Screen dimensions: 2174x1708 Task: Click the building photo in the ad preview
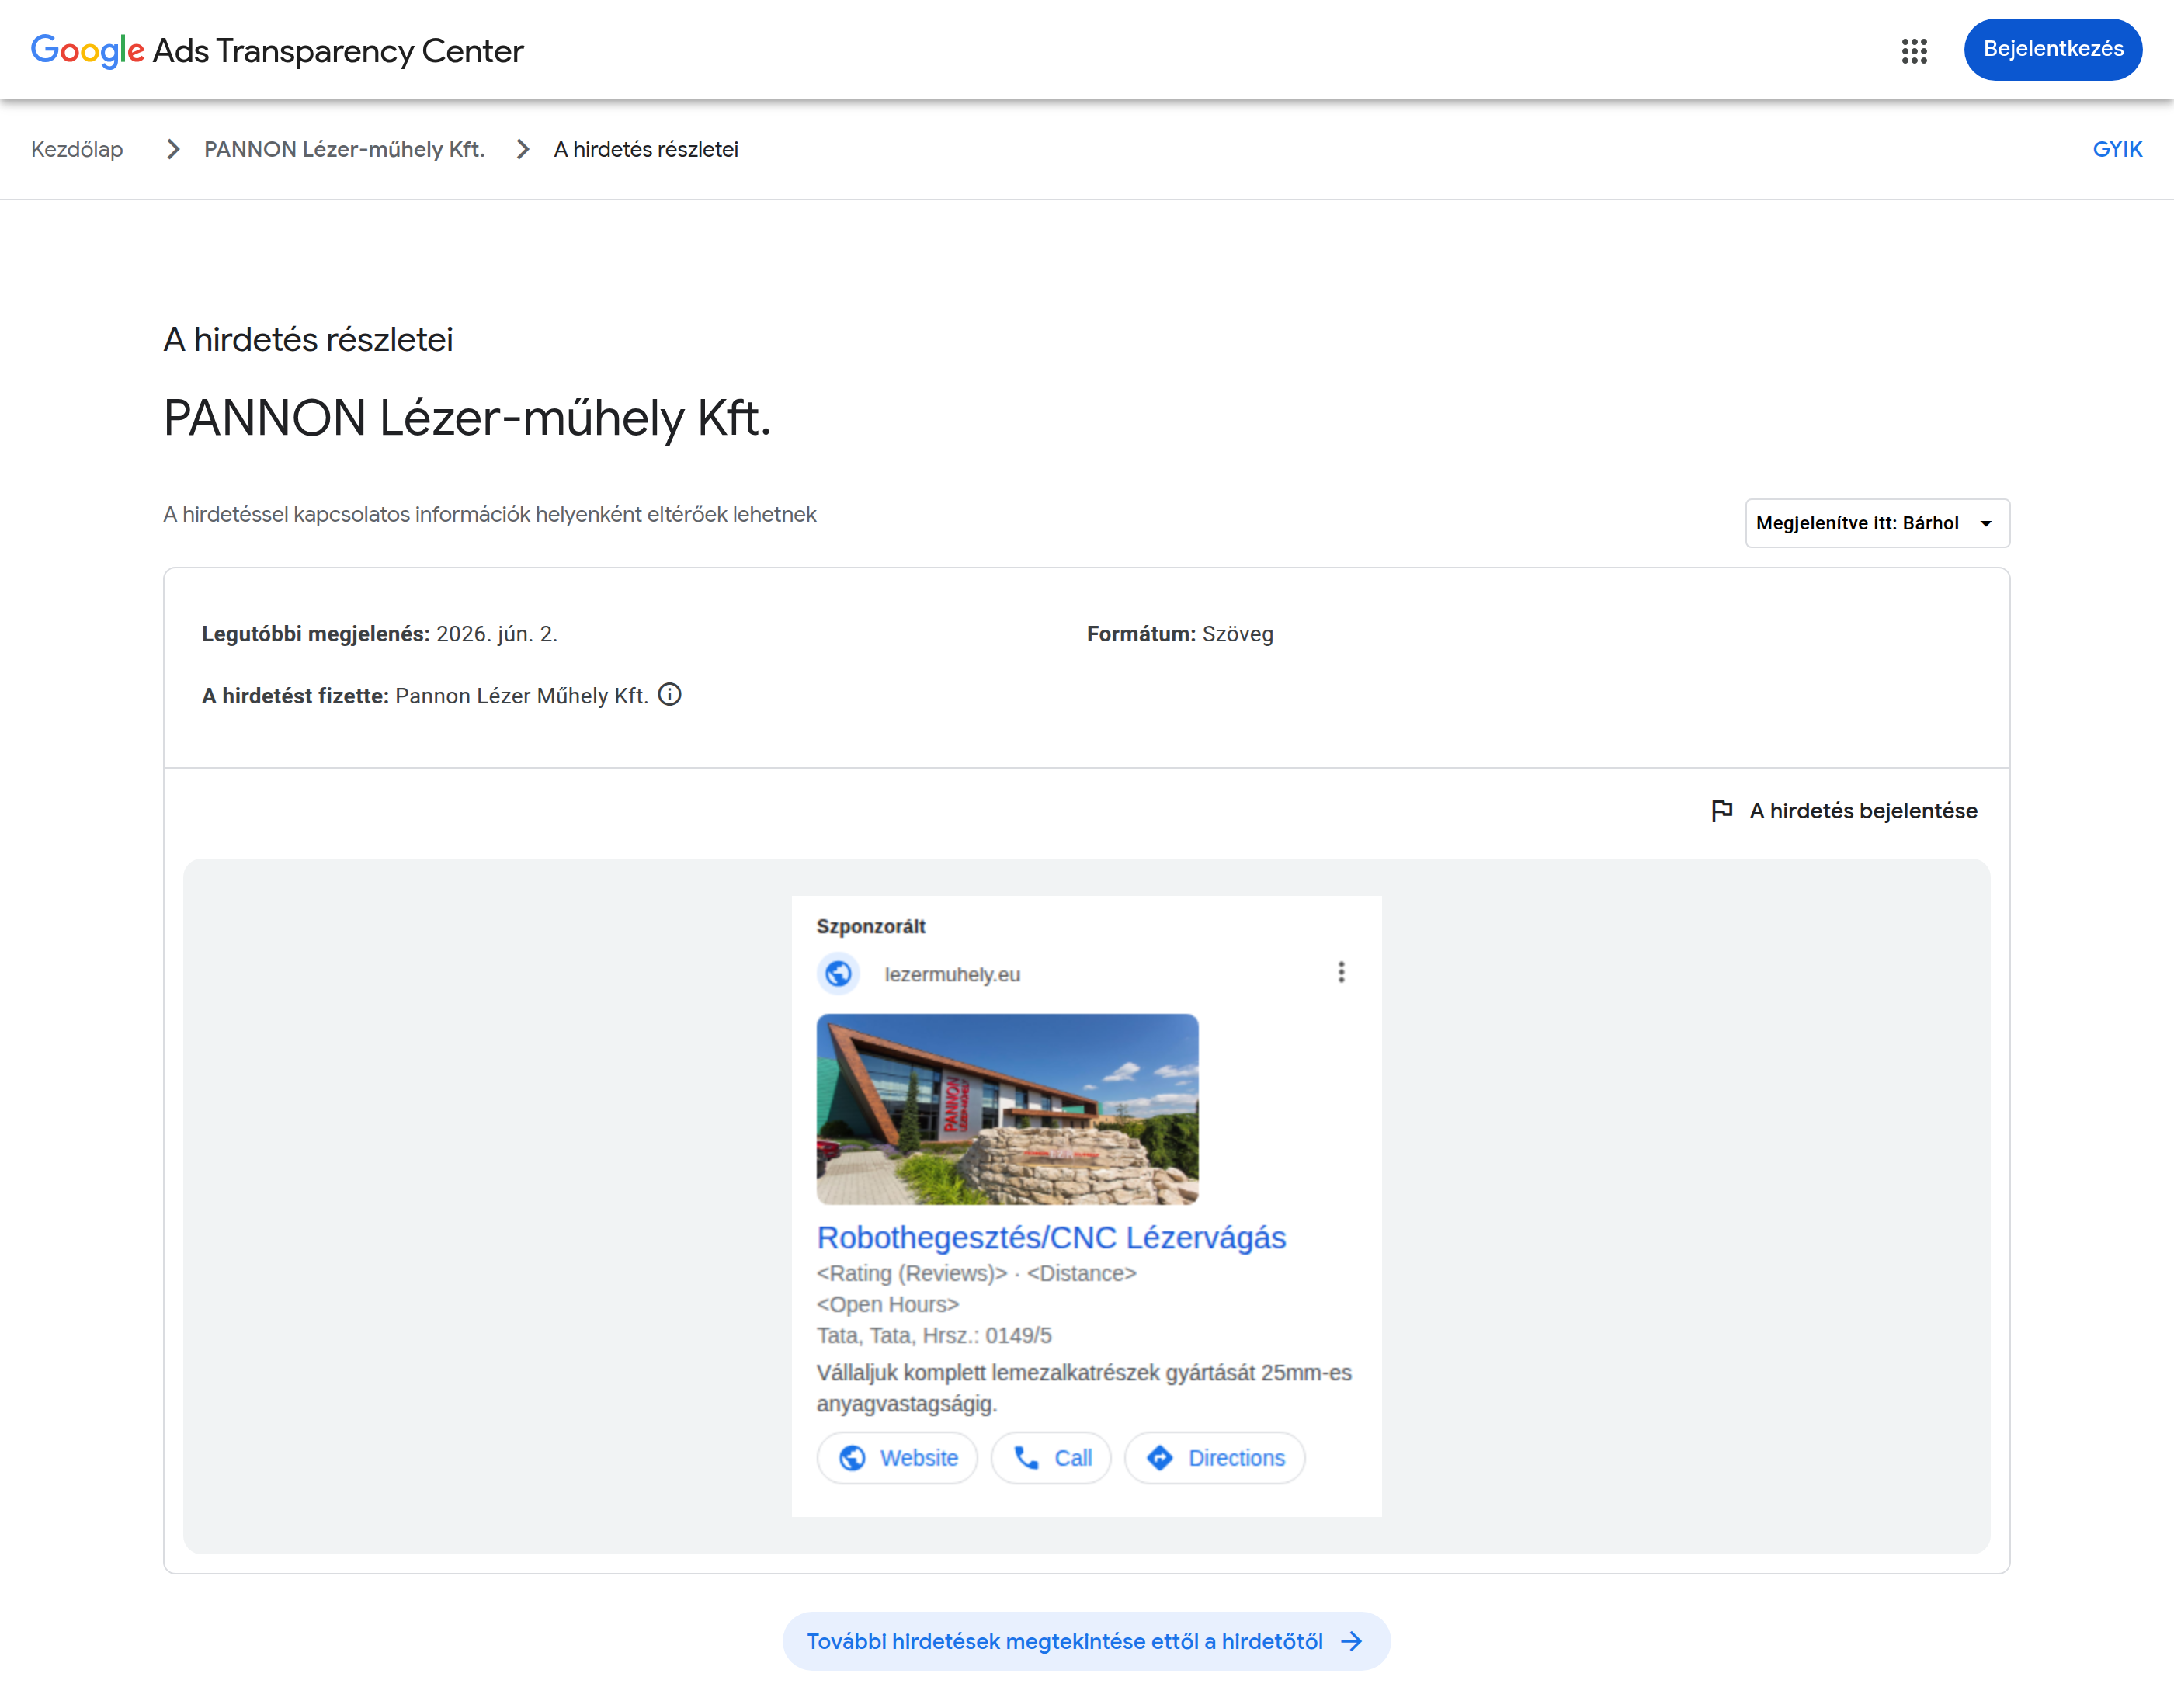(1007, 1109)
